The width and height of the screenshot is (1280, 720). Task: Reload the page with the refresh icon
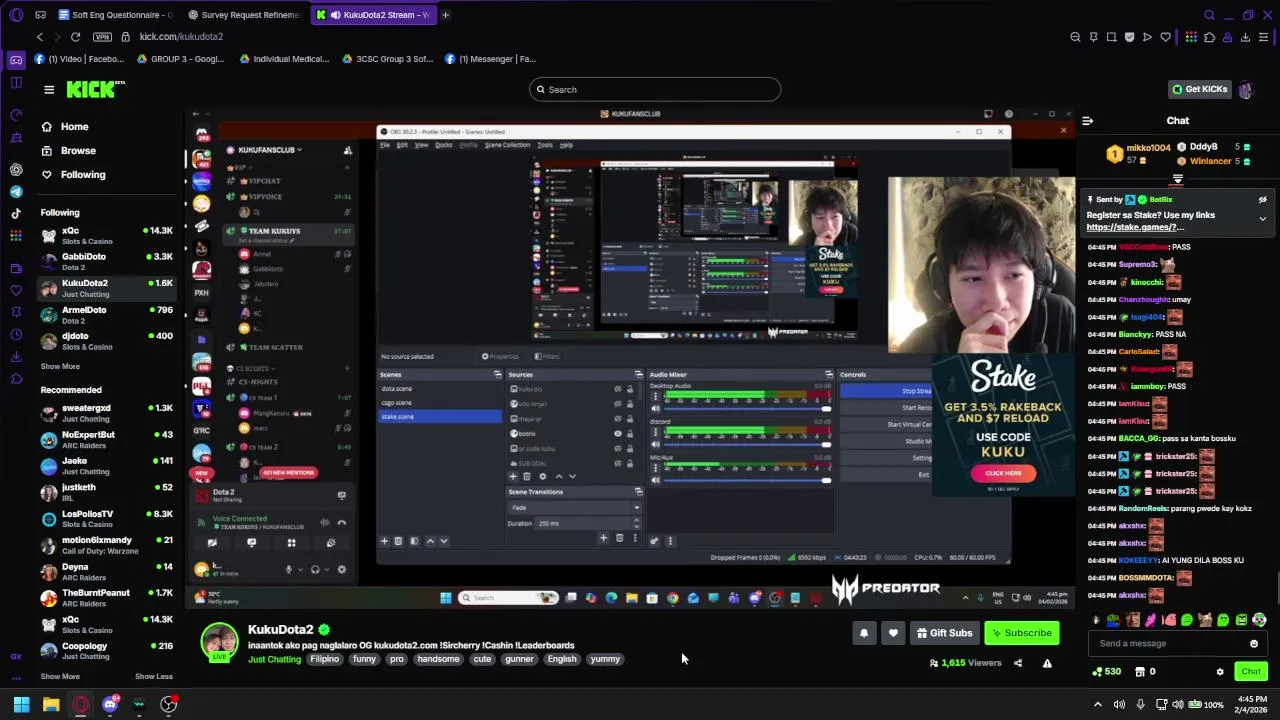75,37
